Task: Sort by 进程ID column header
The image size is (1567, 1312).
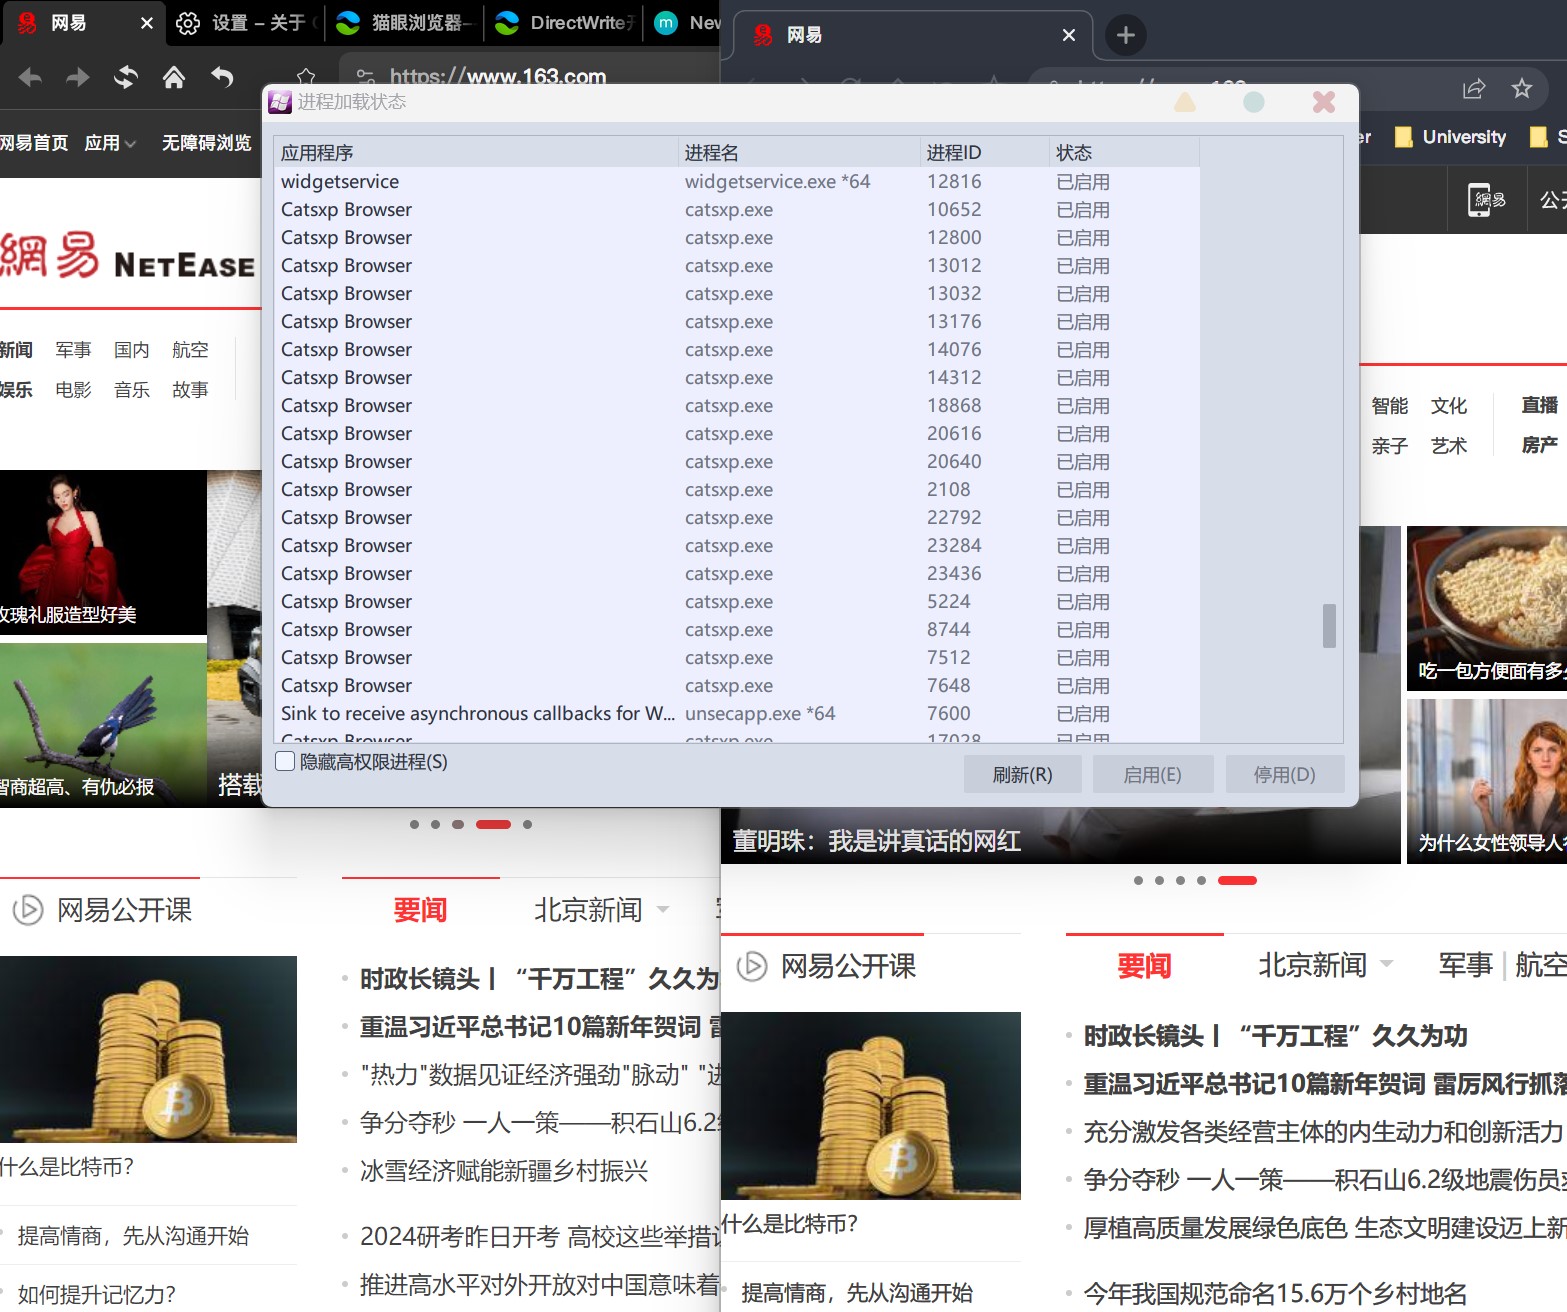Action: (985, 152)
